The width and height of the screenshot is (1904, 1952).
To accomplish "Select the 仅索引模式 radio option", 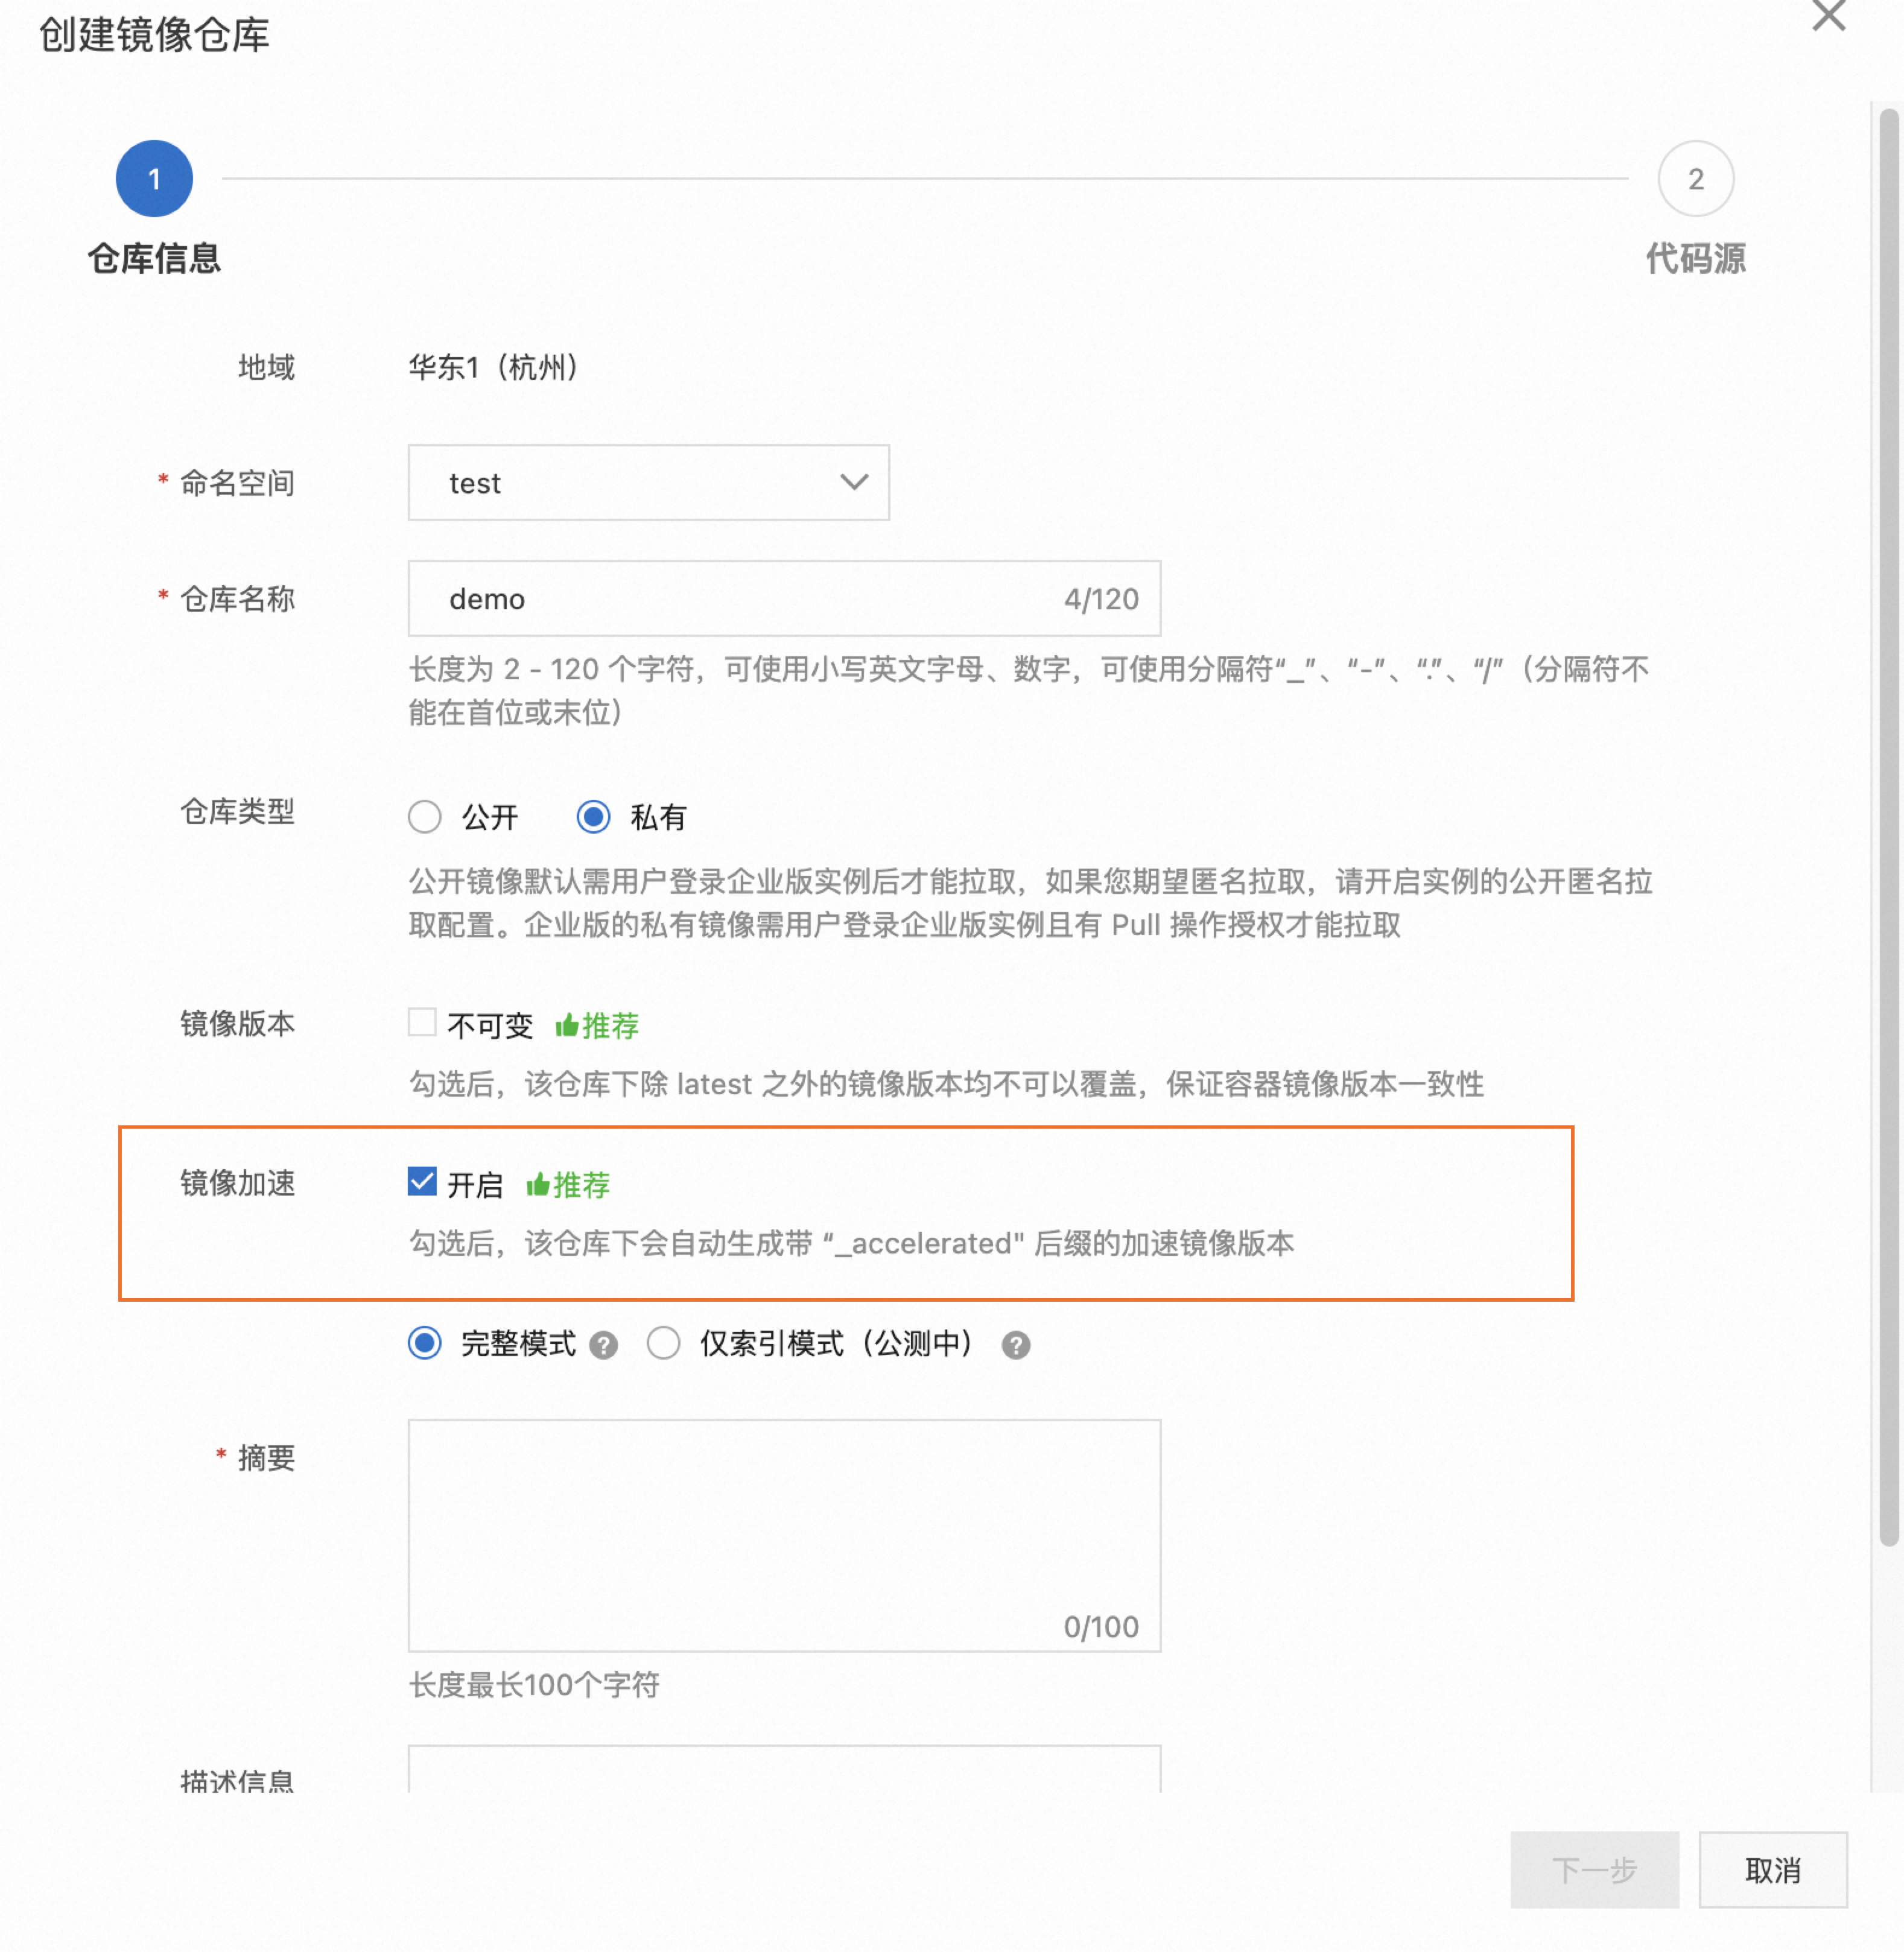I will (x=663, y=1344).
